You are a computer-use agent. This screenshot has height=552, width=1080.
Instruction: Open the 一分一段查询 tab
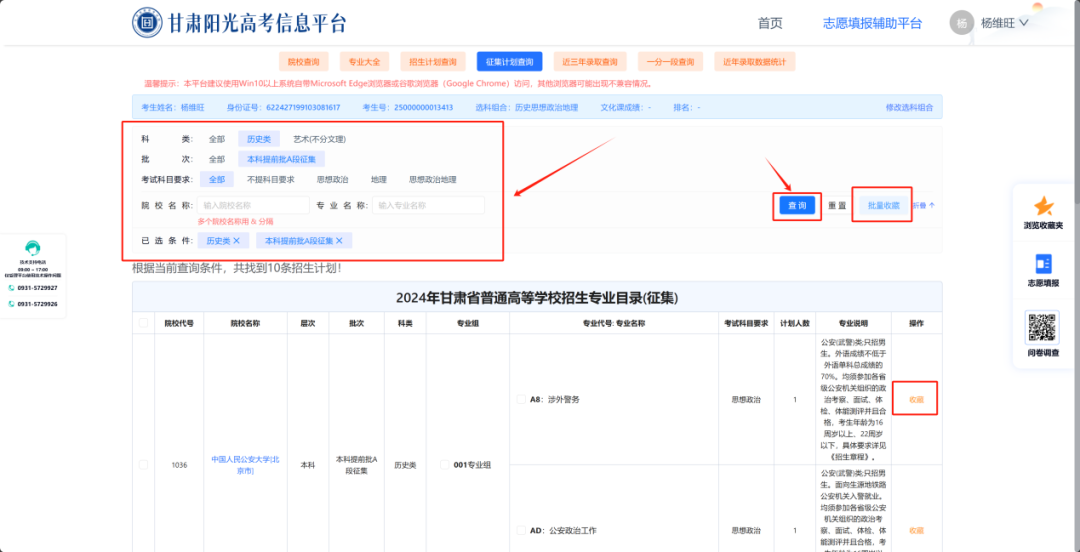coord(670,61)
